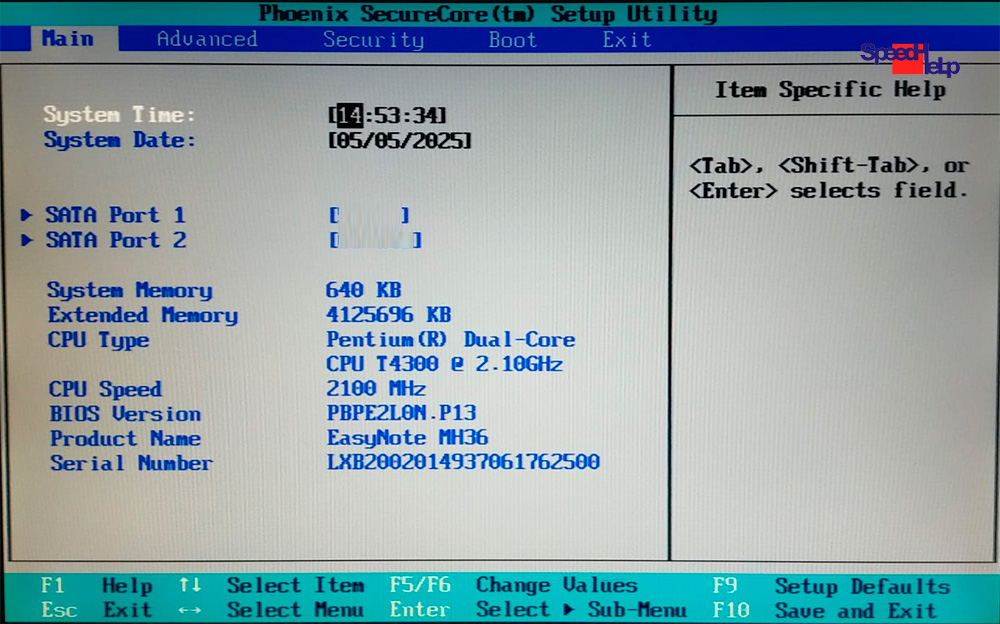
Task: Click the F1 Help key hint
Action: click(97, 586)
